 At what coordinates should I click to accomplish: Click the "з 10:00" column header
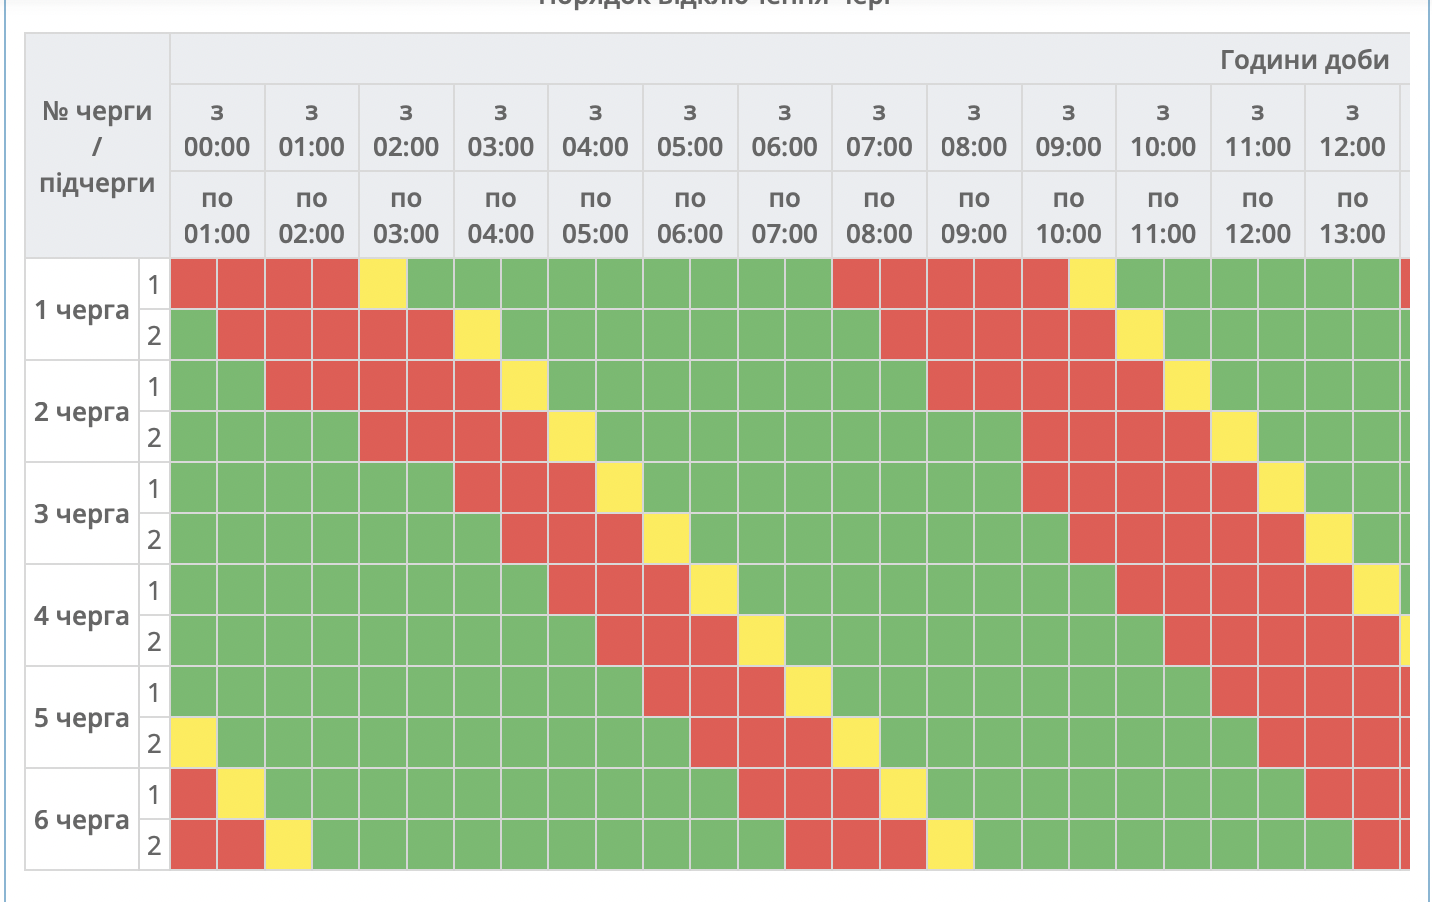point(1163,129)
